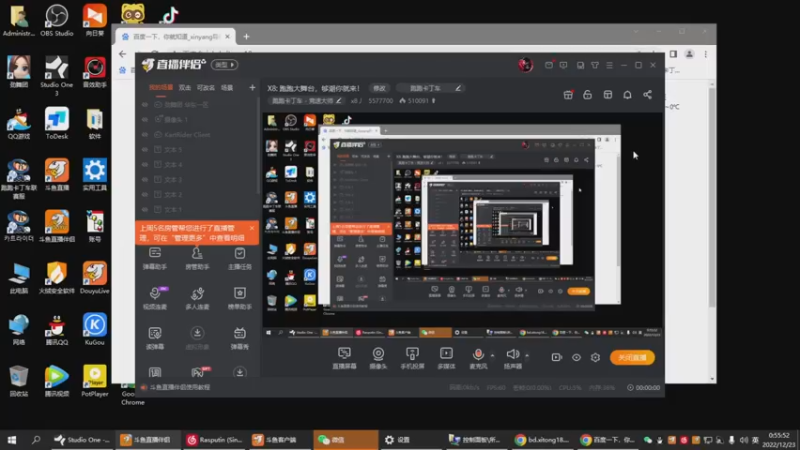Open 弹幕秀 danmaku show tool

pos(239,338)
